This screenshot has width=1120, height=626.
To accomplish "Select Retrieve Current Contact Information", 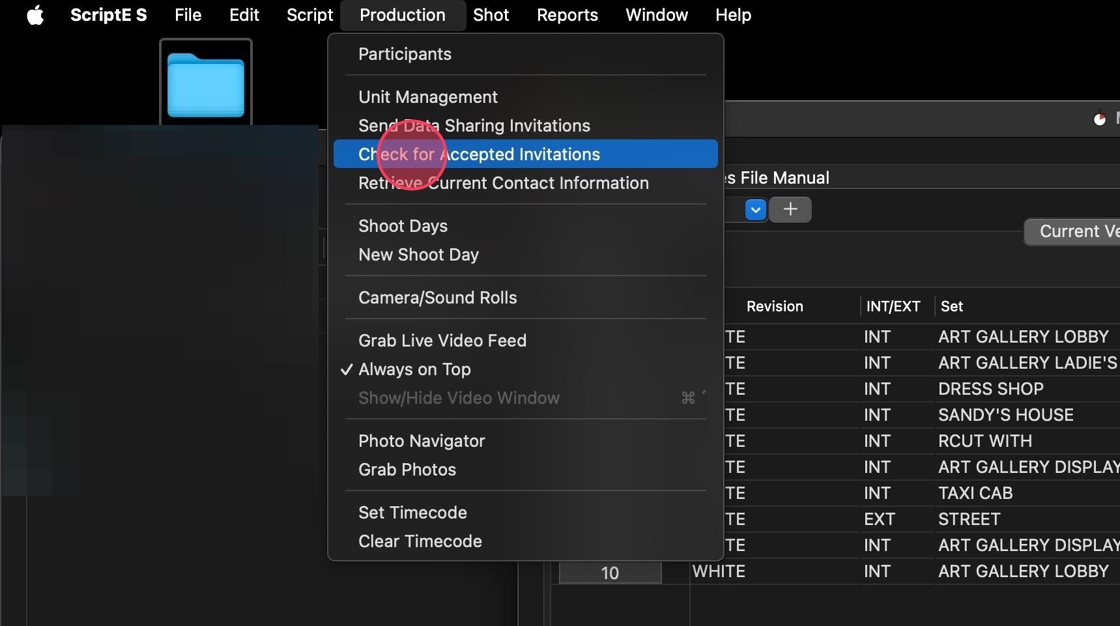I will [503, 183].
